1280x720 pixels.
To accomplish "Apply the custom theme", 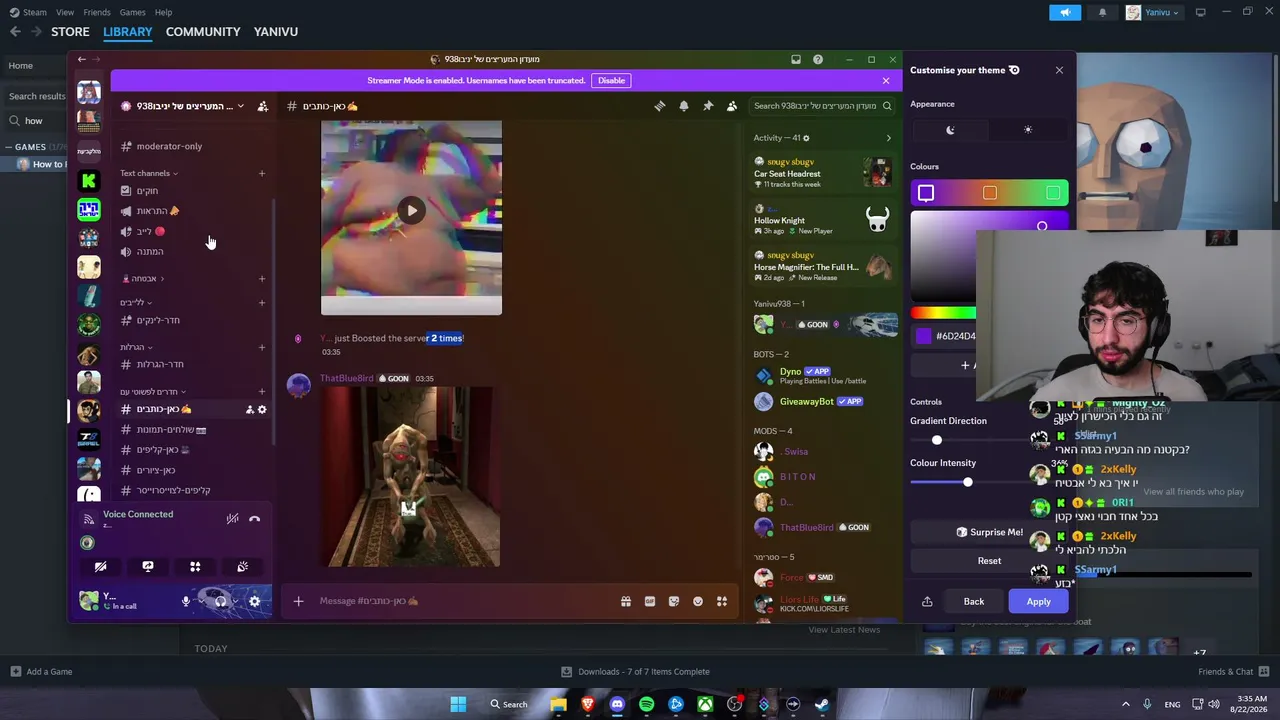I will tap(1038, 601).
